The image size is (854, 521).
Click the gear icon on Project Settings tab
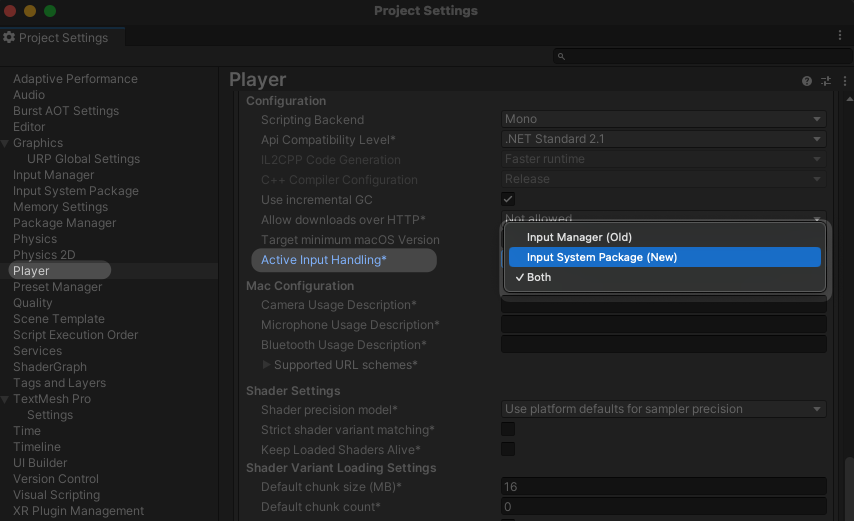pos(9,37)
